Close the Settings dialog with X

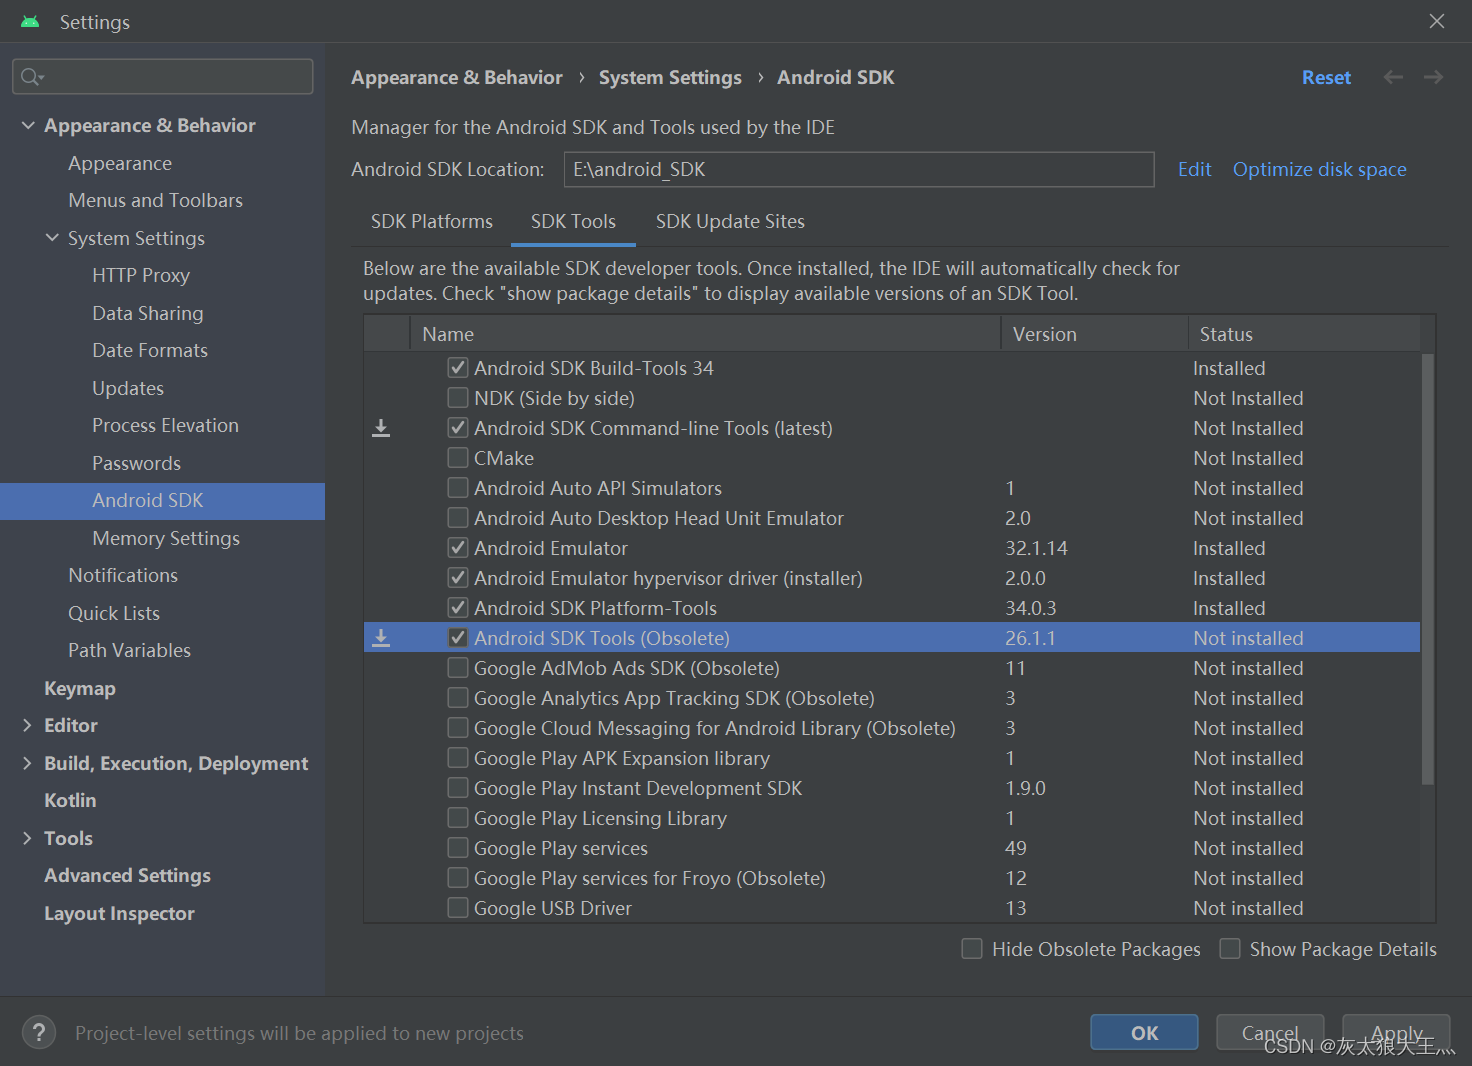[x=1437, y=21]
